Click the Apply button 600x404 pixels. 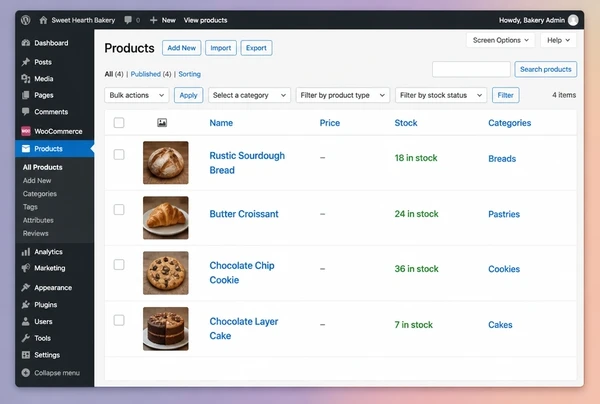point(188,95)
